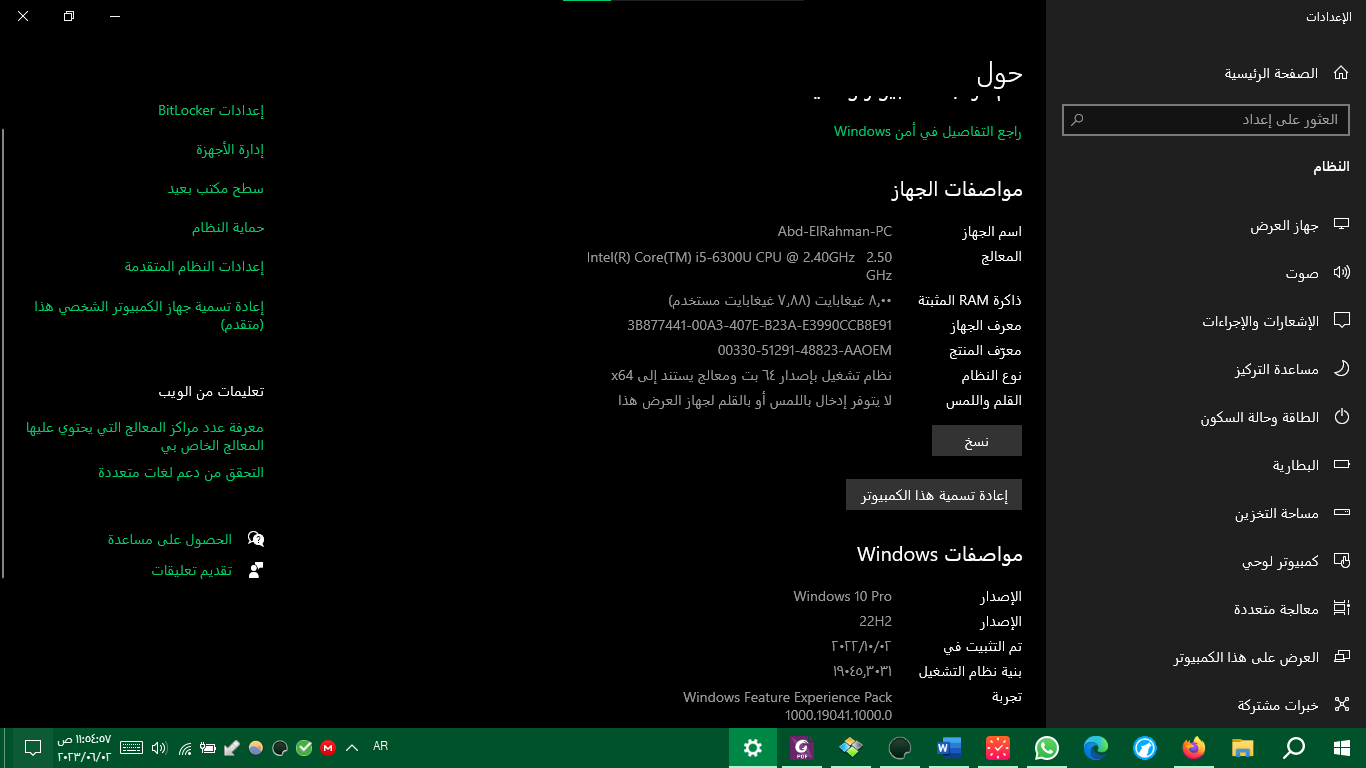
Task: Open the blue round browser icon beside Firefox
Action: pyautogui.click(x=1145, y=747)
